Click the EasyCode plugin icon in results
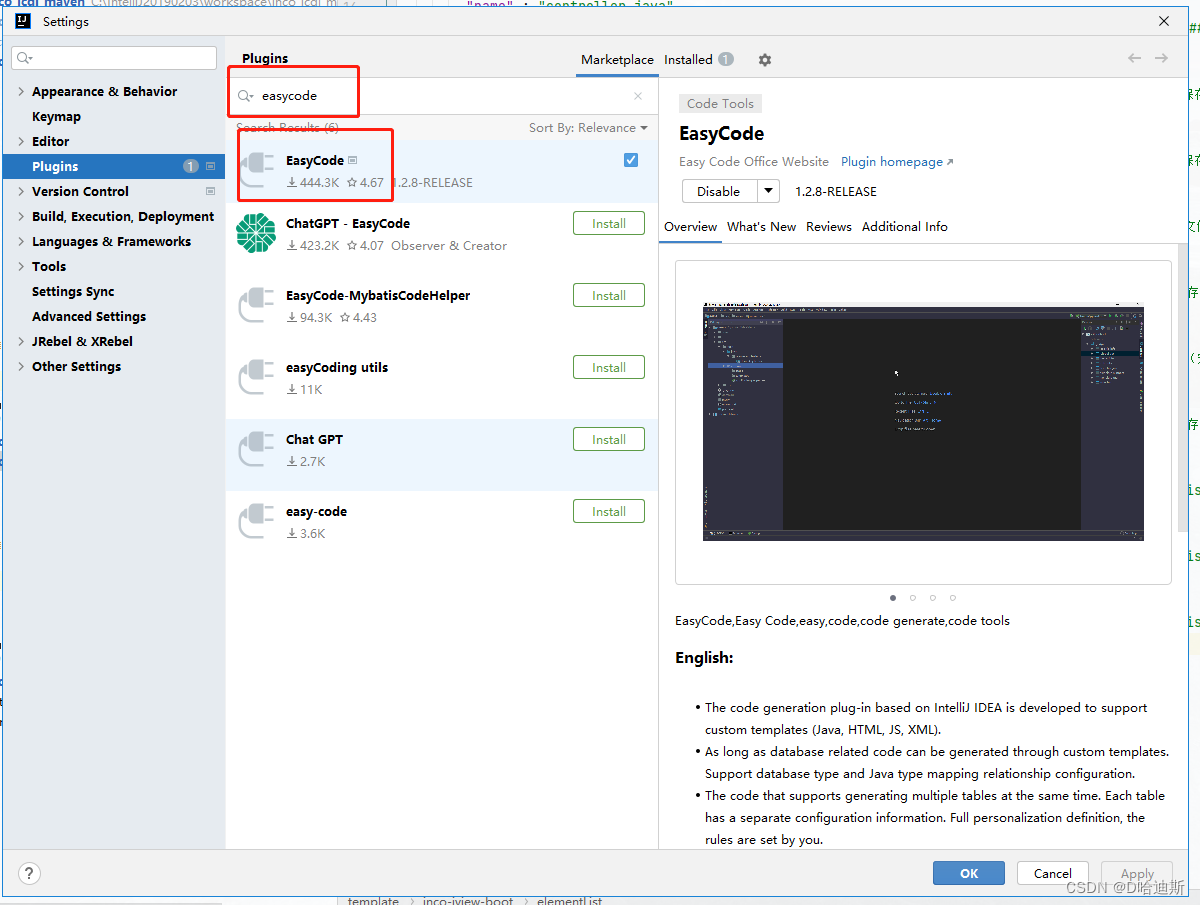This screenshot has height=905, width=1200. [x=256, y=166]
